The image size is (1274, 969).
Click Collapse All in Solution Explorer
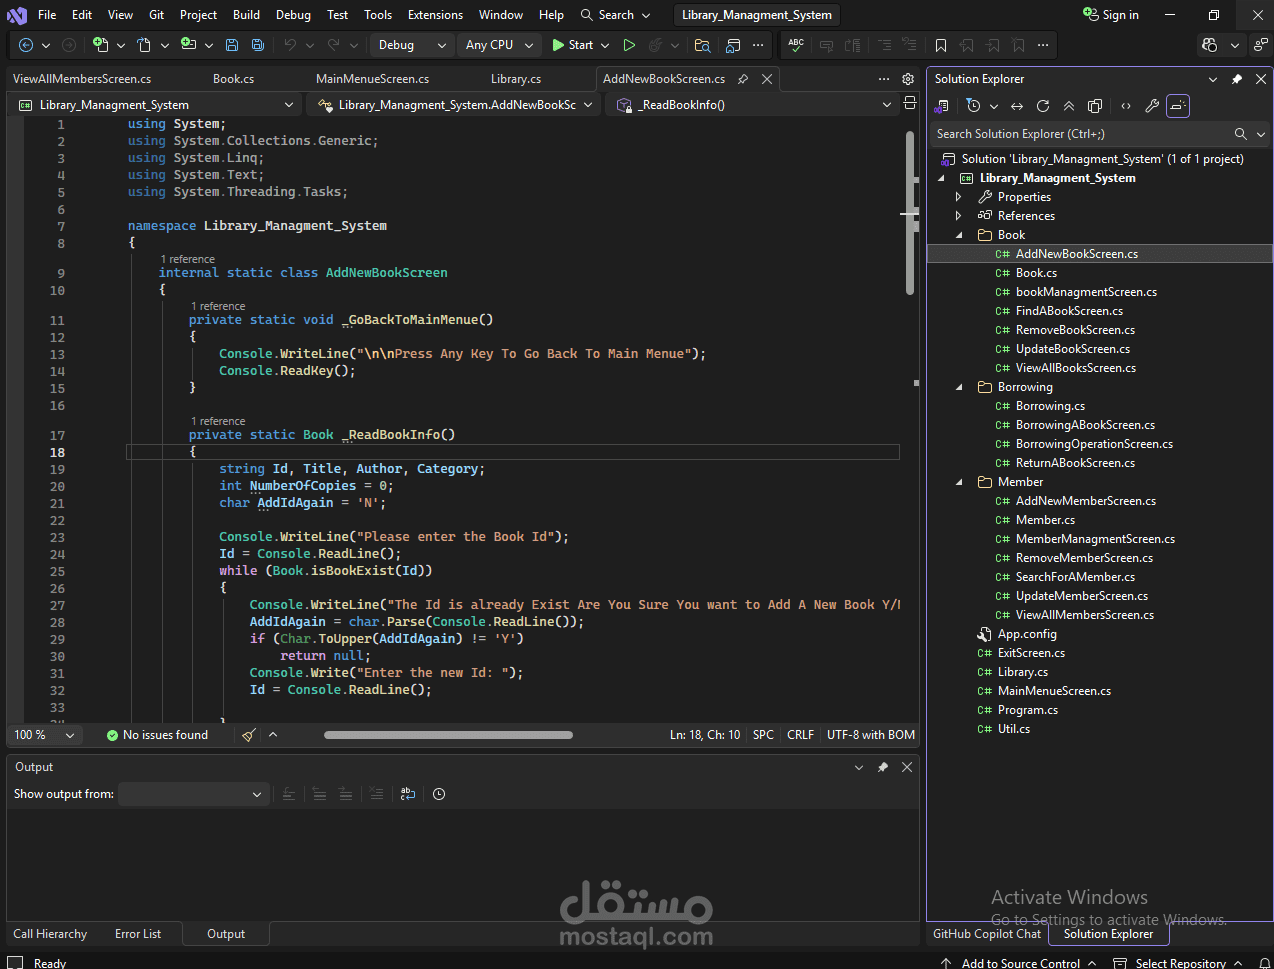pyautogui.click(x=1069, y=106)
